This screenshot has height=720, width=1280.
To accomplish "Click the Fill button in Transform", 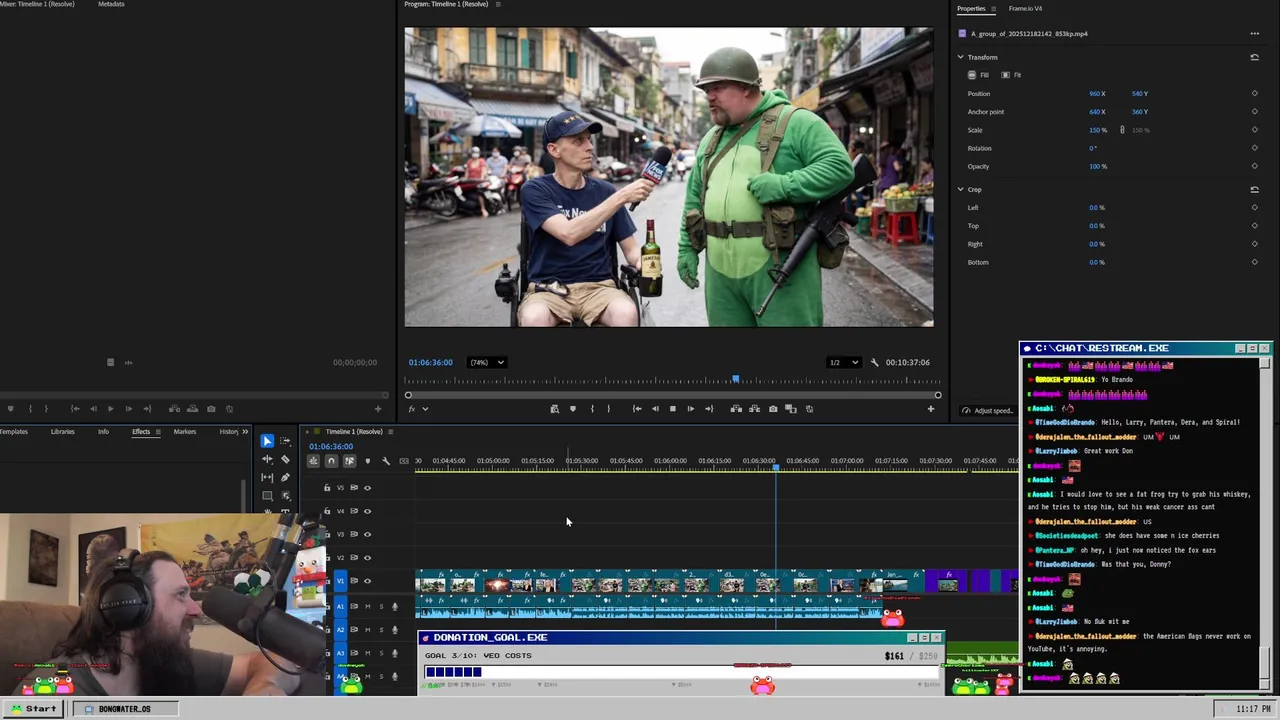I will click(978, 75).
